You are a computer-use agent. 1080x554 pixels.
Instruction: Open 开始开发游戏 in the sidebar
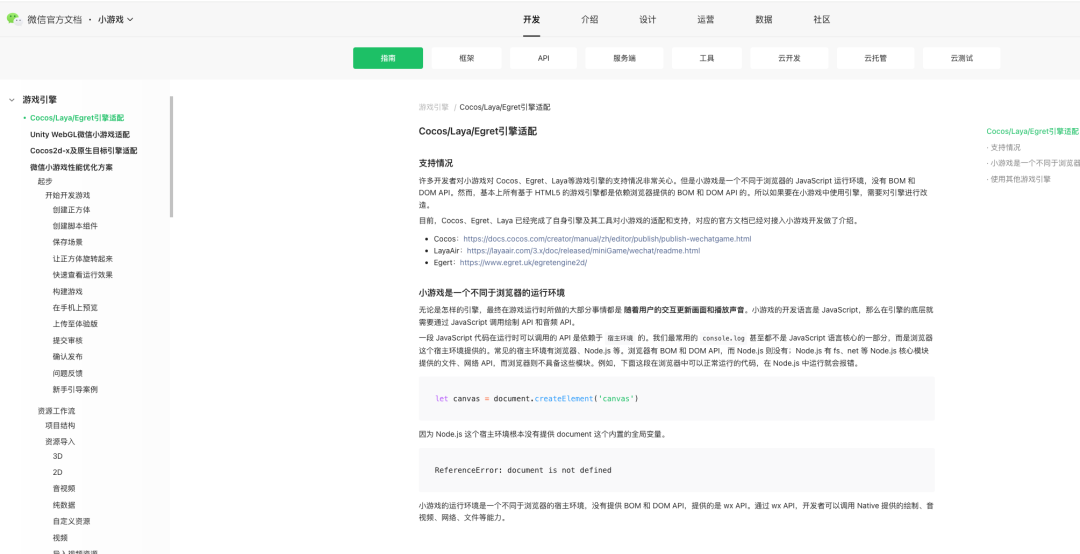68,195
